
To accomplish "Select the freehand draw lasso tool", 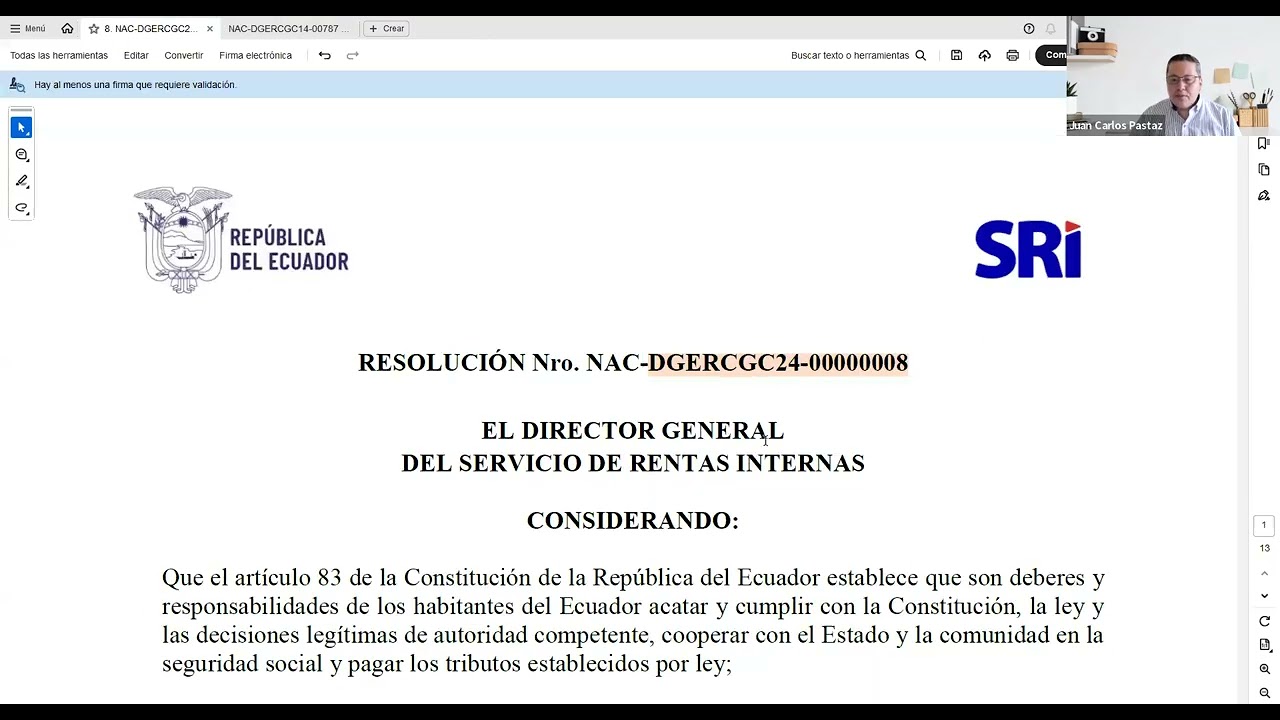I will click(x=21, y=209).
